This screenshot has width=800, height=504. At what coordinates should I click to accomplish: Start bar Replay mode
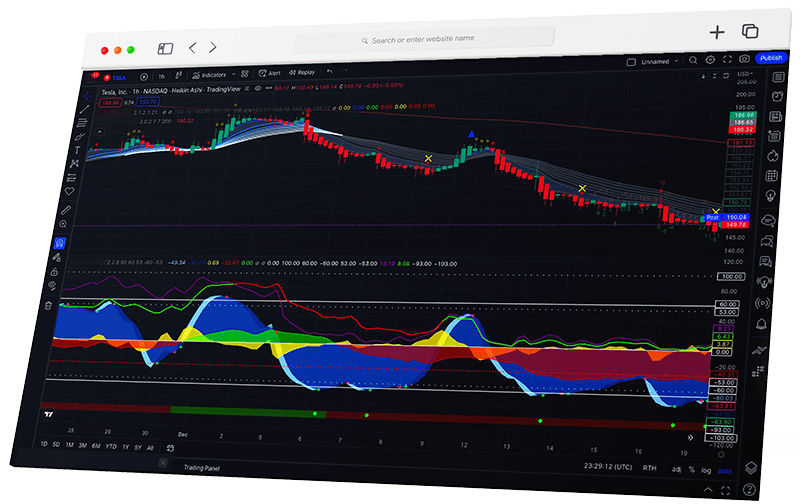point(303,73)
